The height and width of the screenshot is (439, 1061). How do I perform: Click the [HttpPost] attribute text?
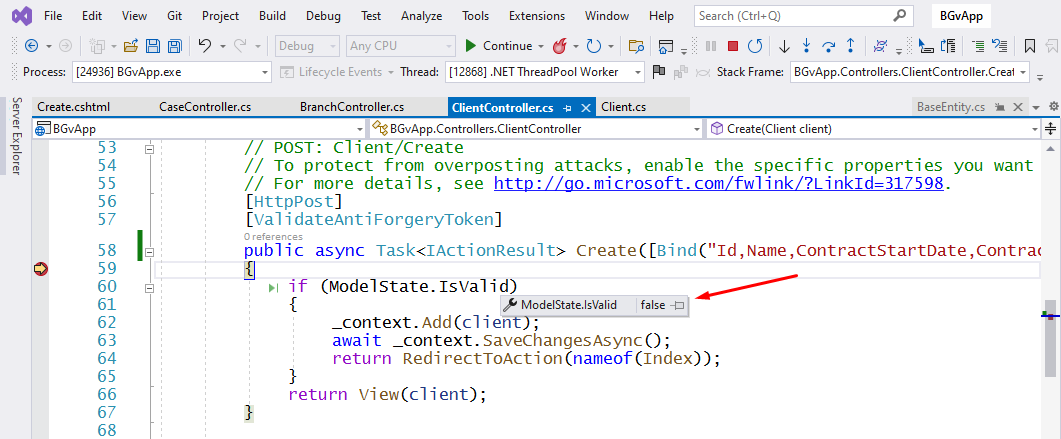294,202
